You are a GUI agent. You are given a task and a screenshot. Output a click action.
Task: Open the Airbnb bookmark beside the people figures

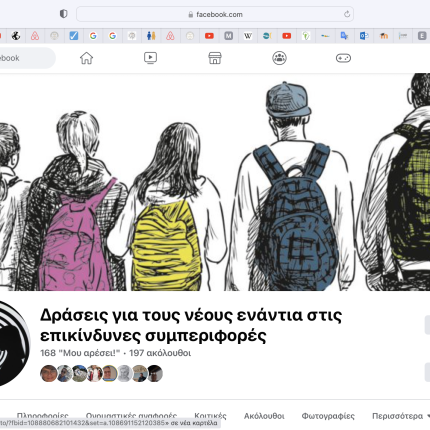click(x=170, y=36)
